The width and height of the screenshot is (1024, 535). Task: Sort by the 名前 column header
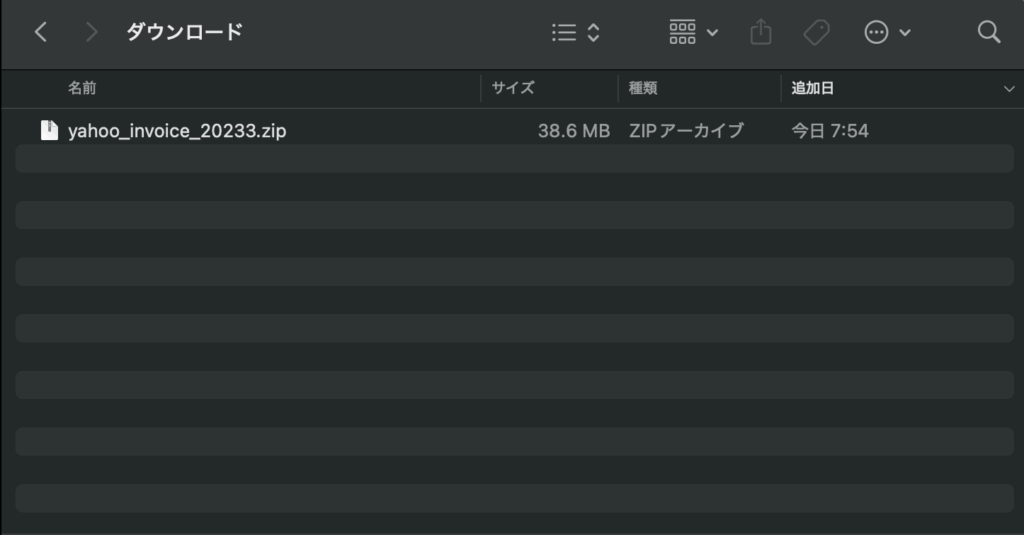click(x=82, y=88)
